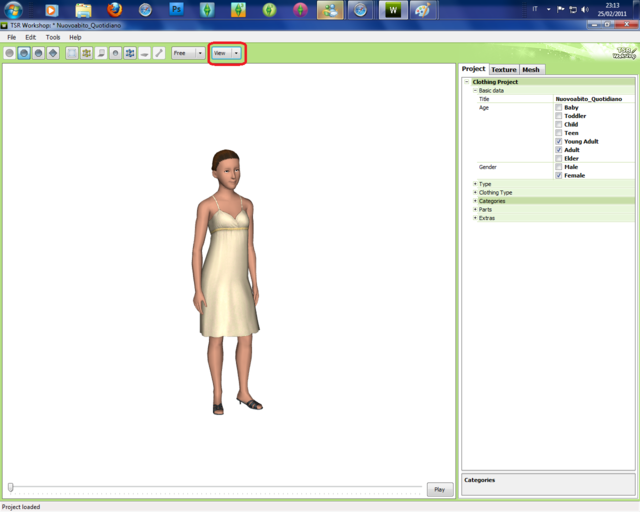Select the diamond shaped render icon
The width and height of the screenshot is (640, 512).
point(53,53)
